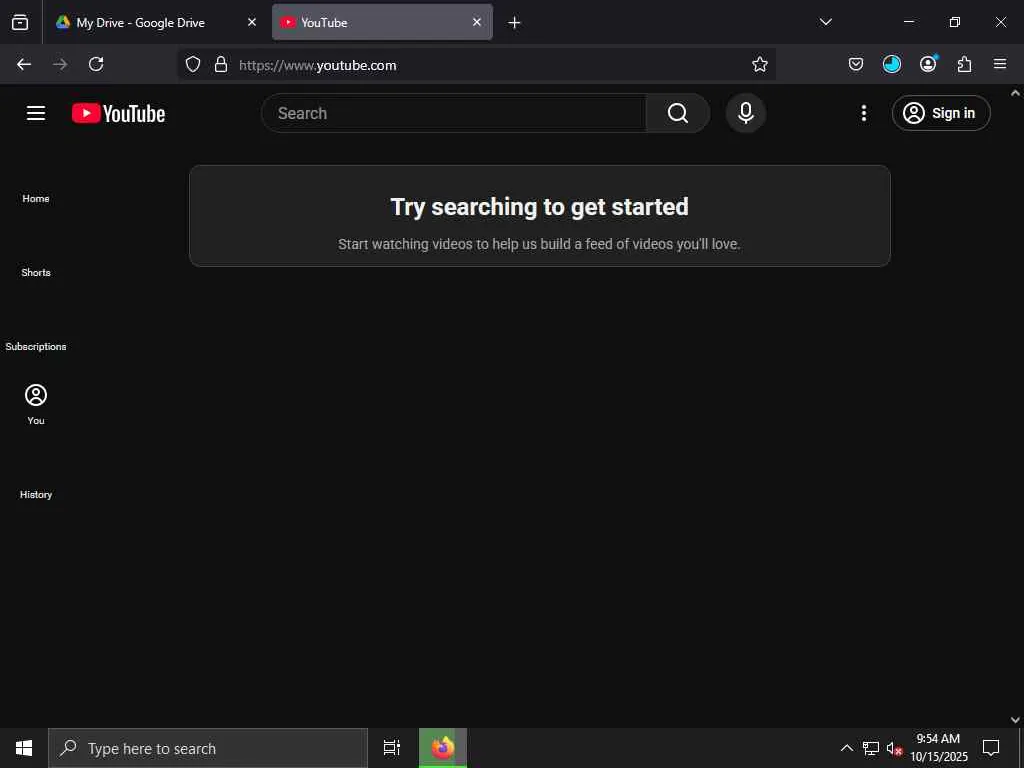Open the YouTube hamburger guide menu
Image resolution: width=1024 pixels, height=768 pixels.
pyautogui.click(x=36, y=113)
